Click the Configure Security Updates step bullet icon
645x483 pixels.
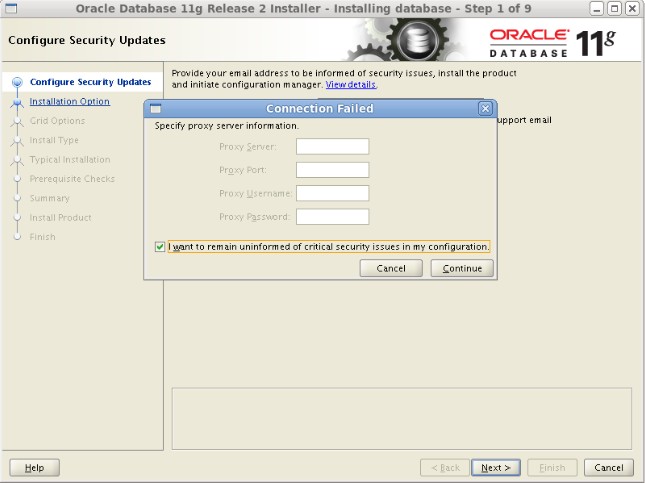[x=17, y=82]
